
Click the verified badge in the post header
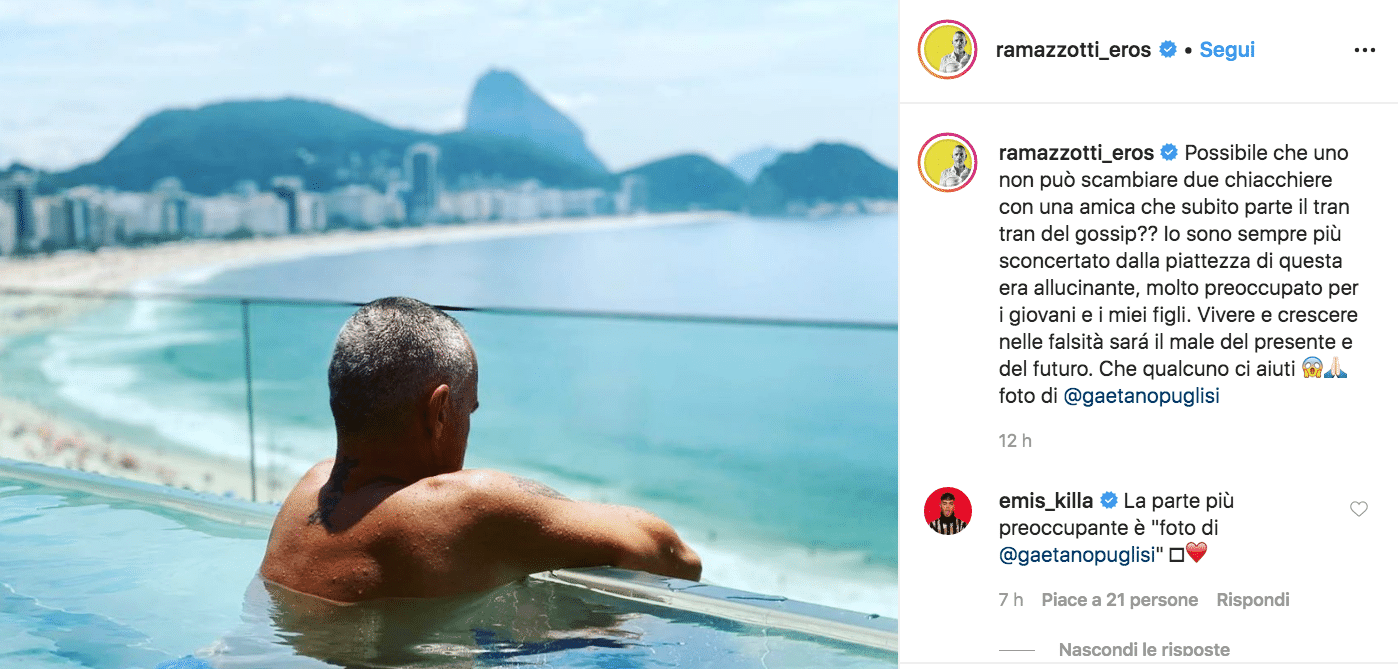click(1167, 49)
